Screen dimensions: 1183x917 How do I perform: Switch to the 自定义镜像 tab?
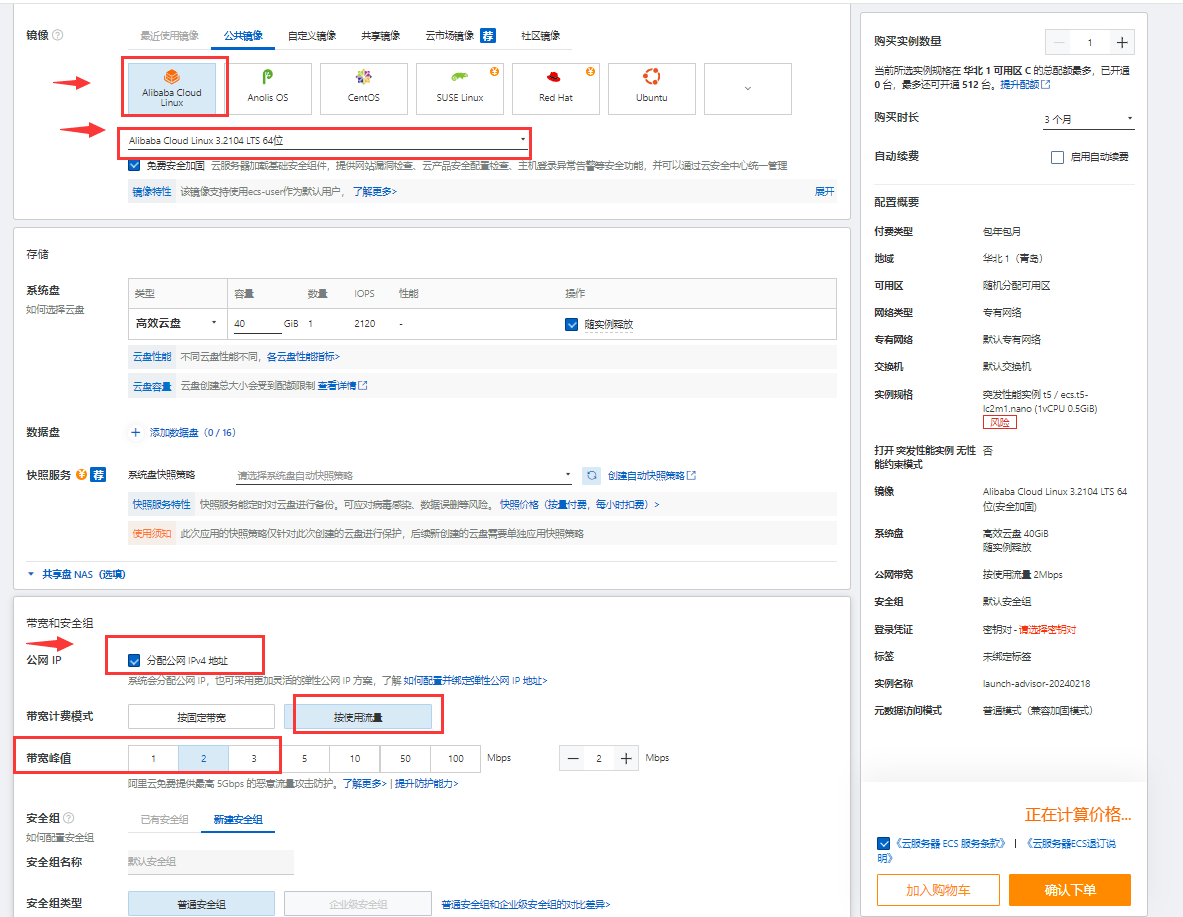(x=312, y=36)
